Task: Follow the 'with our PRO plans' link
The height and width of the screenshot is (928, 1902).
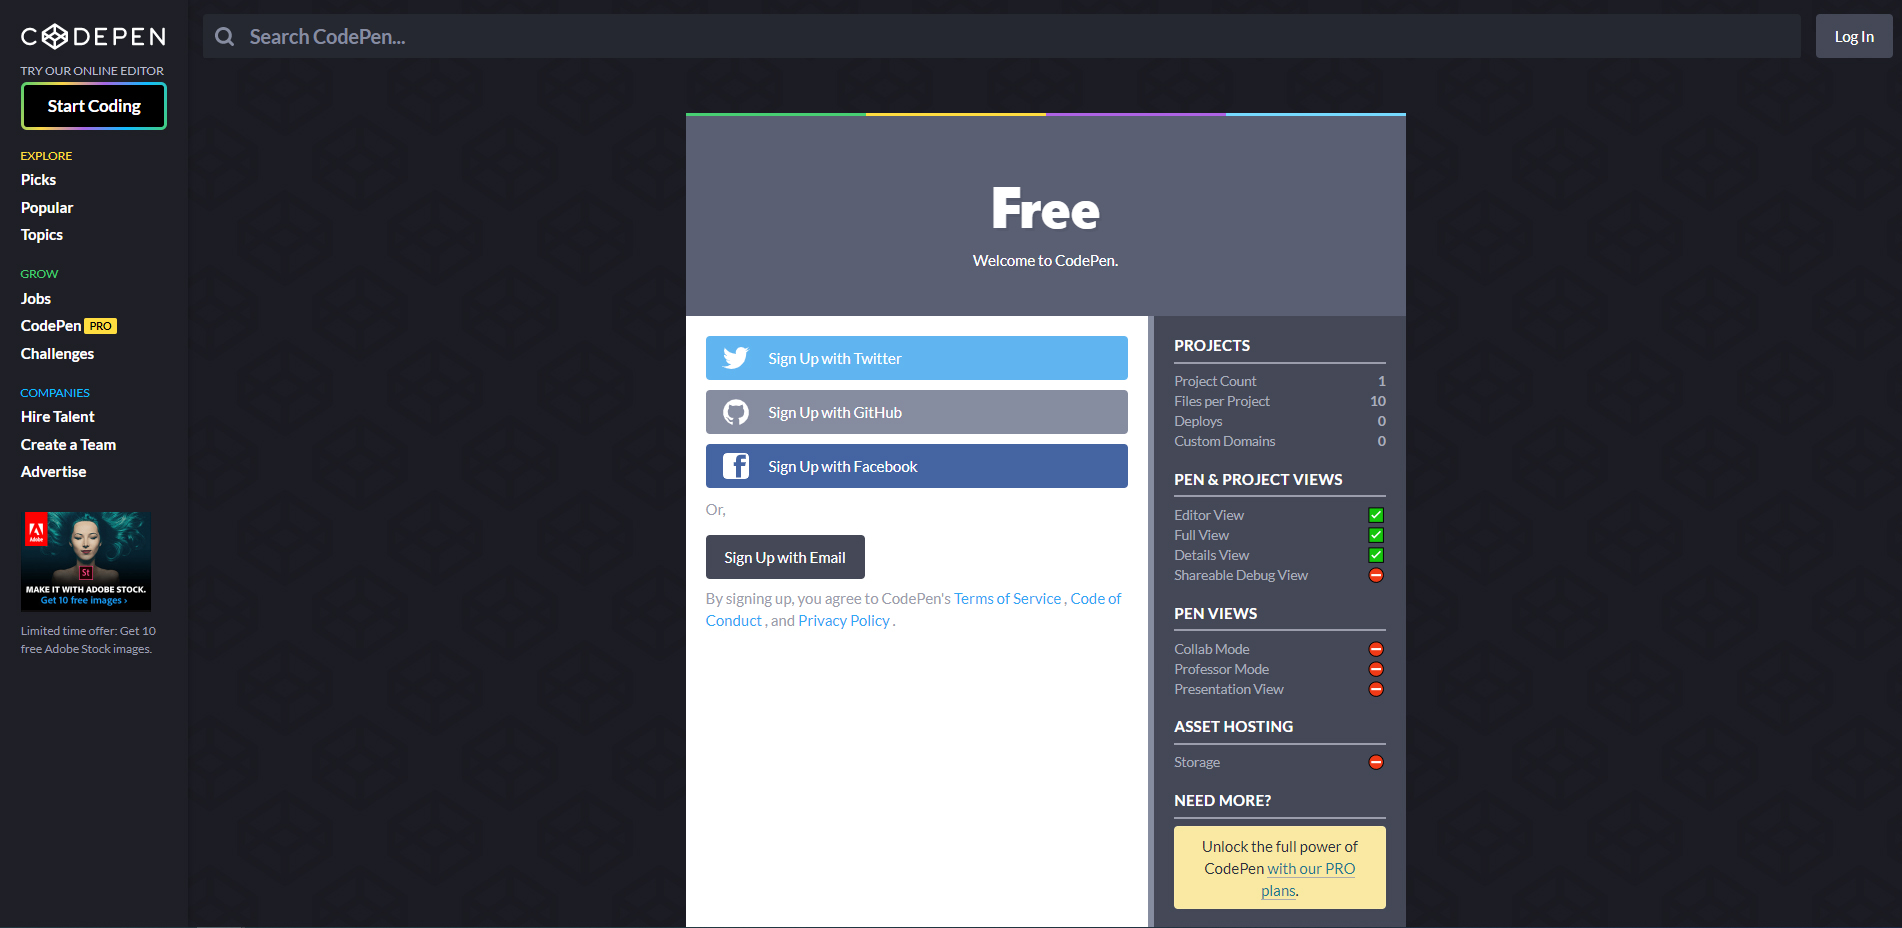Action: 1311,869
